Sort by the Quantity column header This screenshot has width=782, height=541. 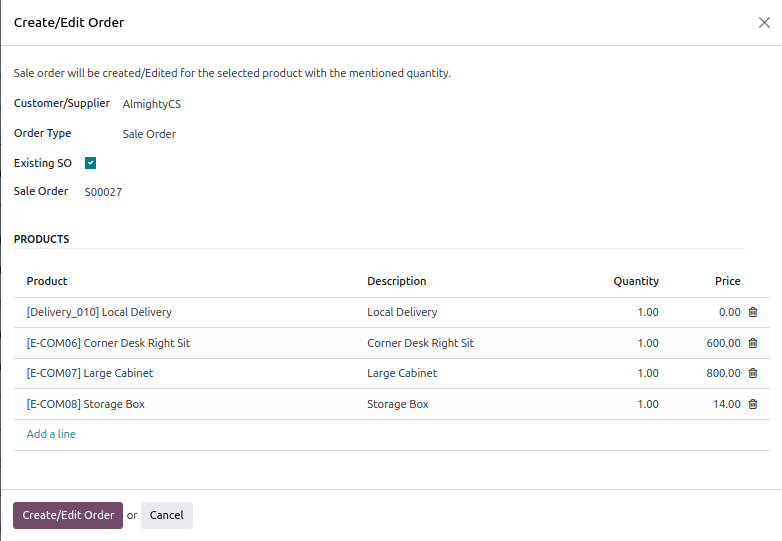[x=635, y=281]
